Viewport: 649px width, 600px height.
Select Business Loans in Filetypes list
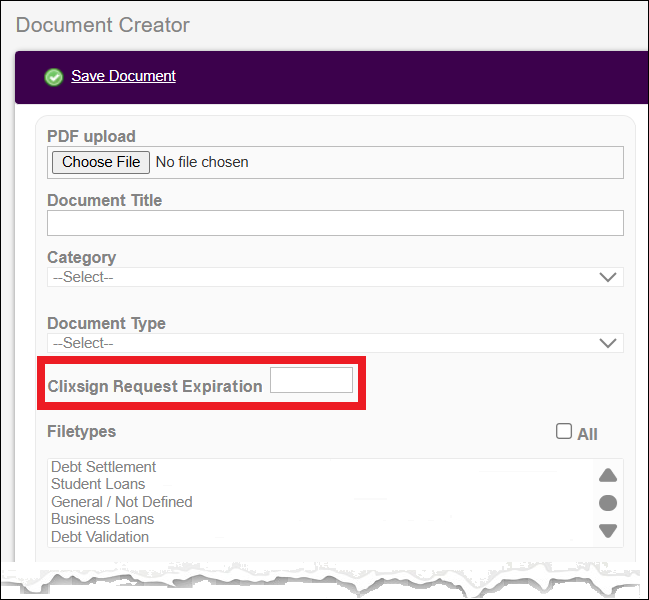point(103,519)
